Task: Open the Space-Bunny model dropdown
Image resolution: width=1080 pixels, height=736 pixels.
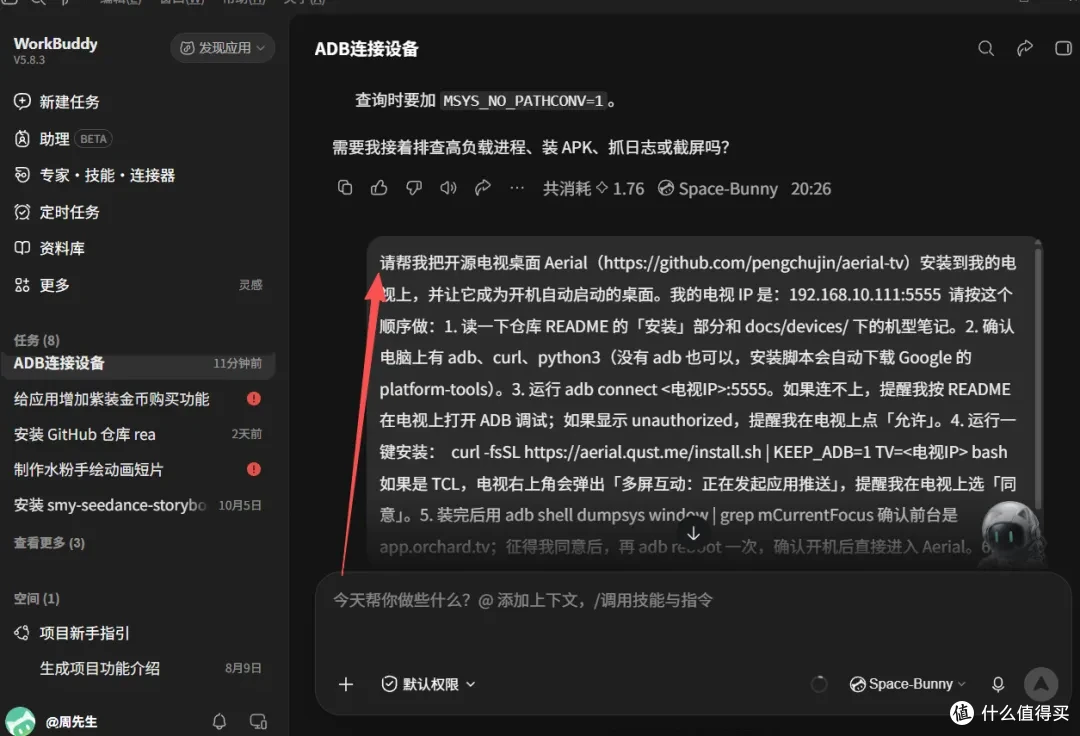Action: tap(908, 684)
